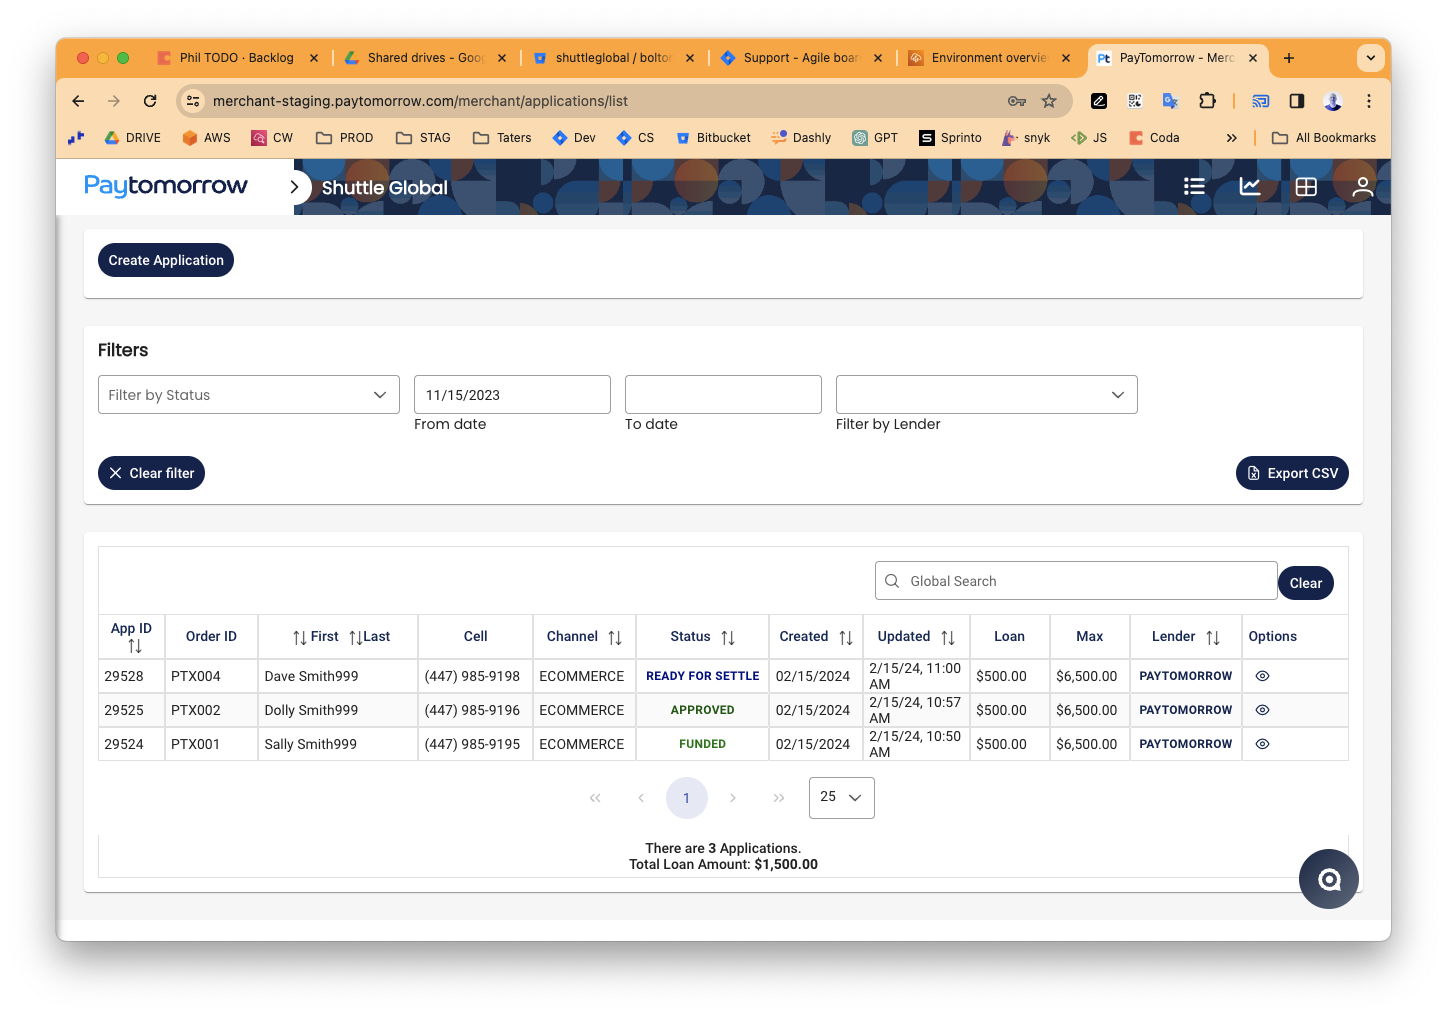Switch to the Support Agile board tab
Screen dimensions: 1447x1015
[801, 58]
